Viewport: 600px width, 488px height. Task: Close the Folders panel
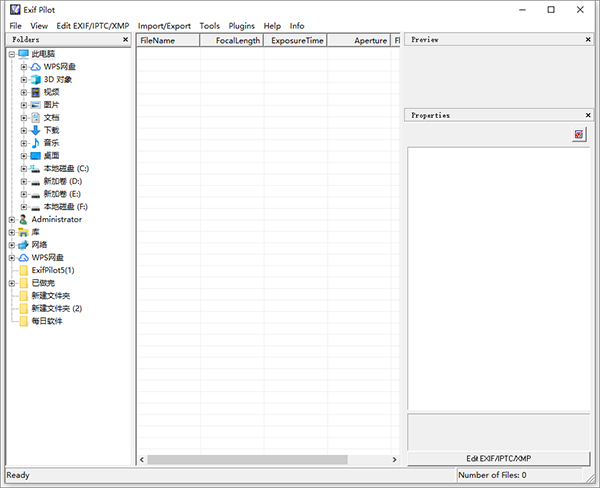(125, 40)
